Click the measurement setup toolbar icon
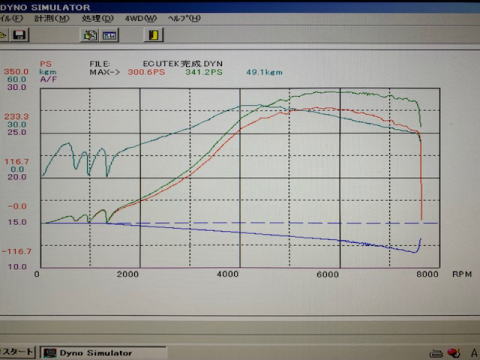 (x=90, y=35)
